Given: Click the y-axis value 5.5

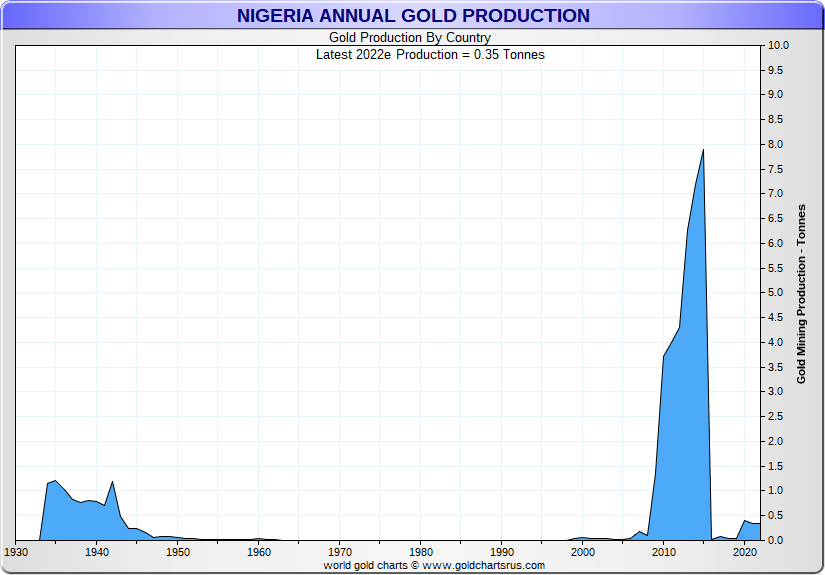Looking at the screenshot, I should 776,268.
